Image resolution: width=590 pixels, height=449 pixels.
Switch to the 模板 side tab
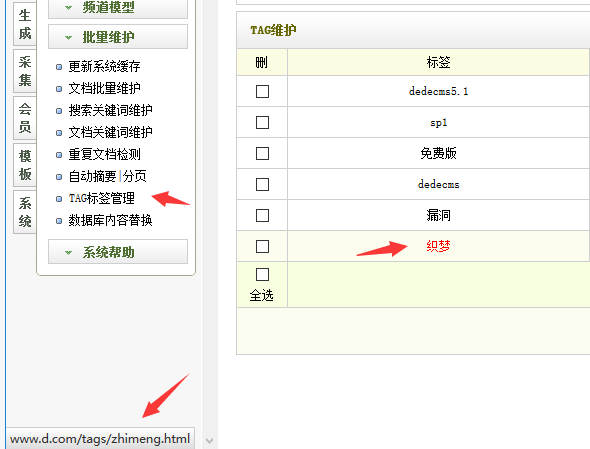coord(25,165)
